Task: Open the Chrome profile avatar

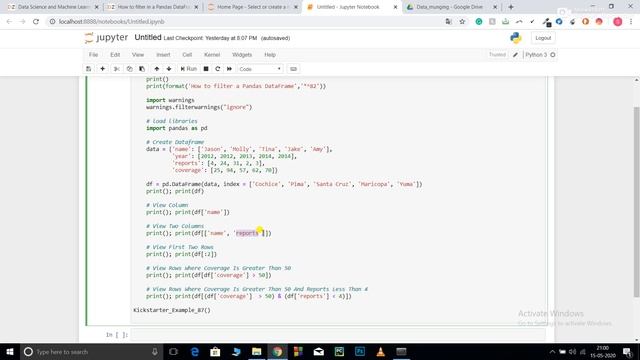Action: click(618, 22)
